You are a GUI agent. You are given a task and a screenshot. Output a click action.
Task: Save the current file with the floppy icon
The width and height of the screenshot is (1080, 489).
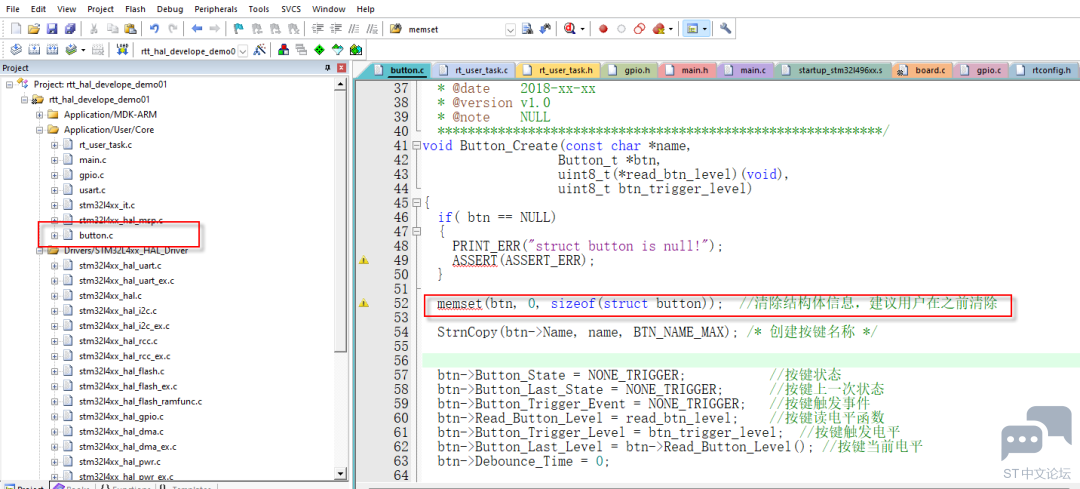(x=52, y=29)
